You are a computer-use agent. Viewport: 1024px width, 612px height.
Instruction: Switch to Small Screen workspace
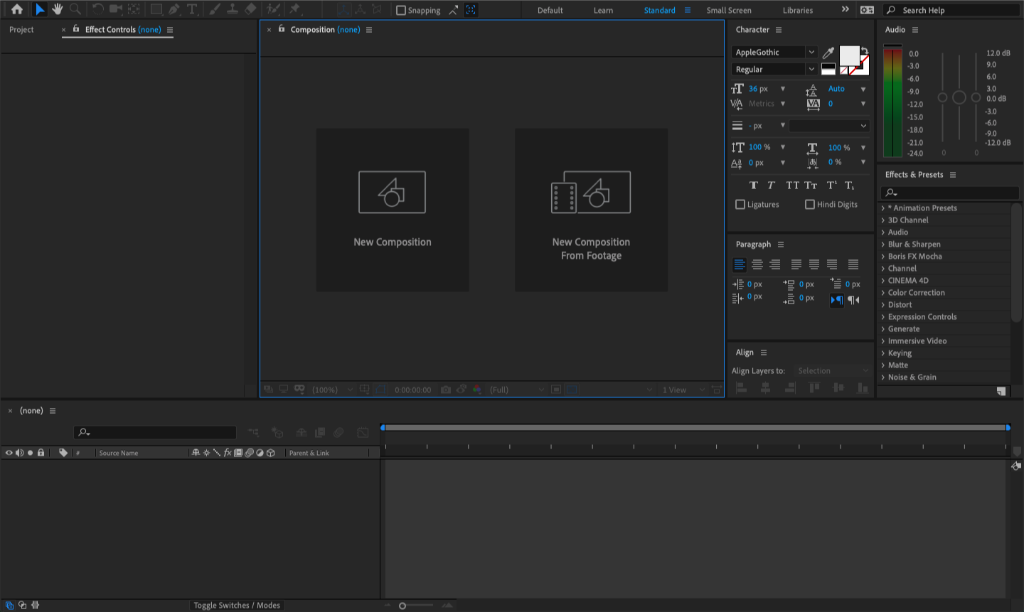(x=729, y=10)
